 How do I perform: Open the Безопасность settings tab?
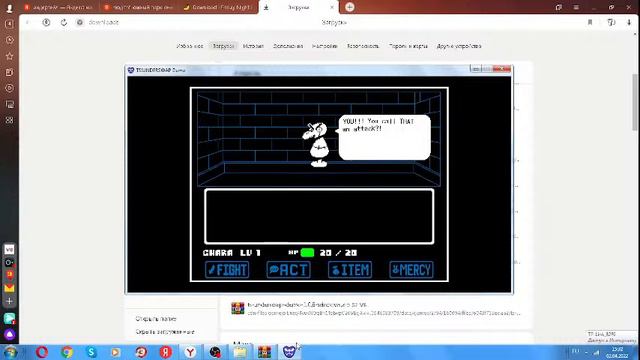[363, 46]
